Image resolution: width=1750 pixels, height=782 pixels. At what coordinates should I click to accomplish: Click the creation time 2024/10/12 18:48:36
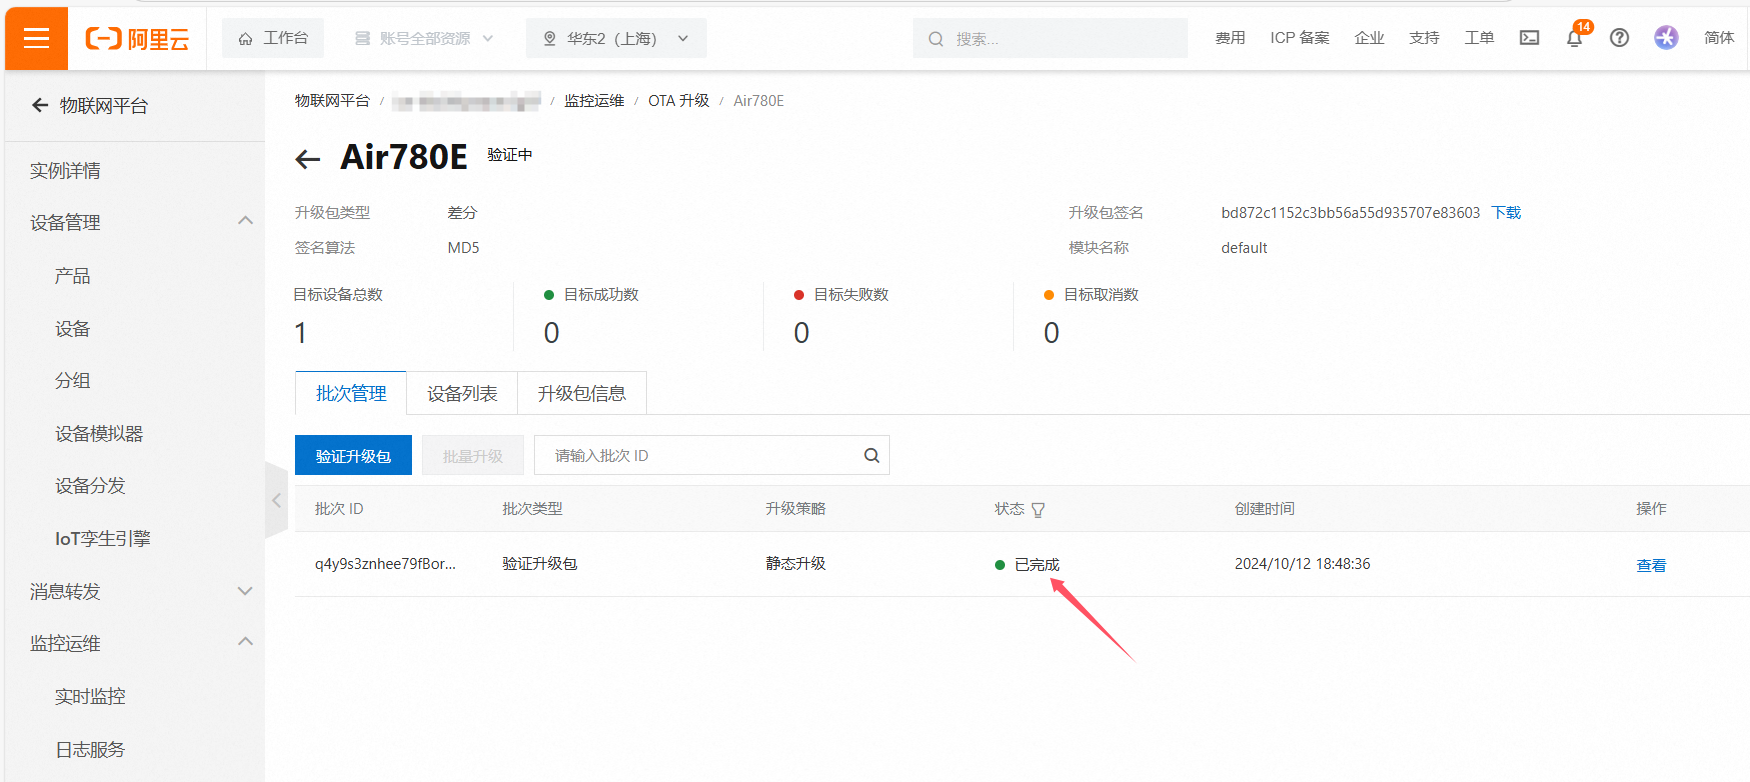point(1302,564)
